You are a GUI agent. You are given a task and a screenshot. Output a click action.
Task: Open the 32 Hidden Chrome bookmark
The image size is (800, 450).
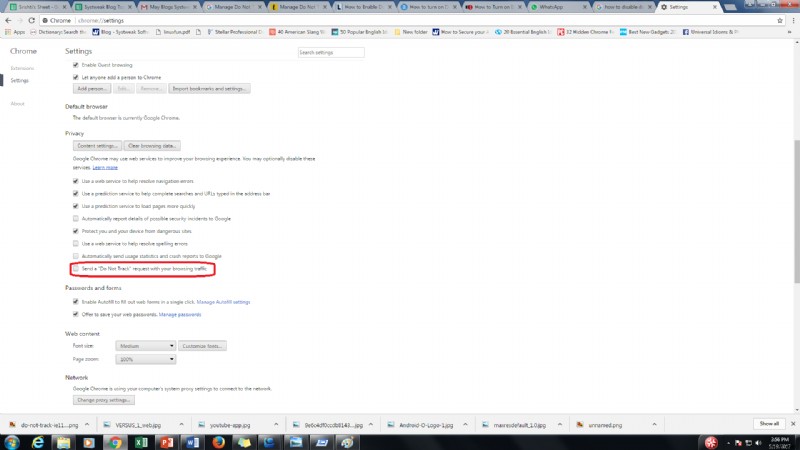585,32
